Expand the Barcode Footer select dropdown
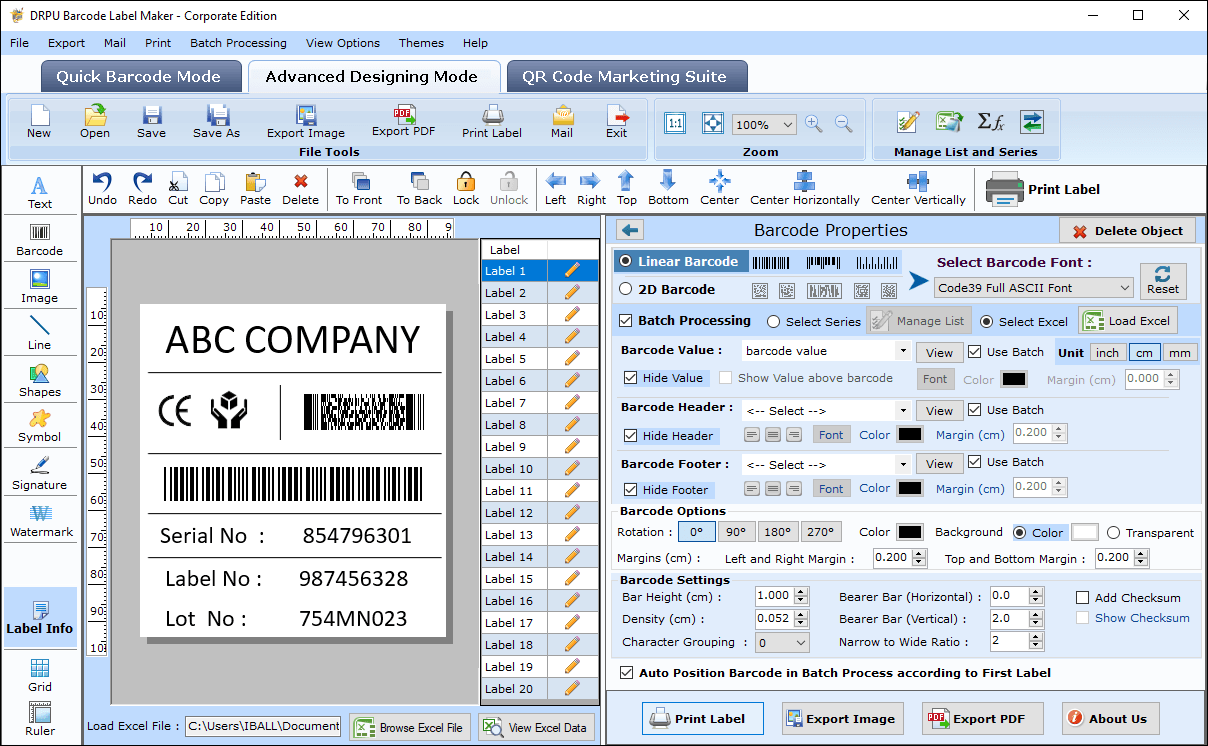The width and height of the screenshot is (1208, 746). pos(903,465)
